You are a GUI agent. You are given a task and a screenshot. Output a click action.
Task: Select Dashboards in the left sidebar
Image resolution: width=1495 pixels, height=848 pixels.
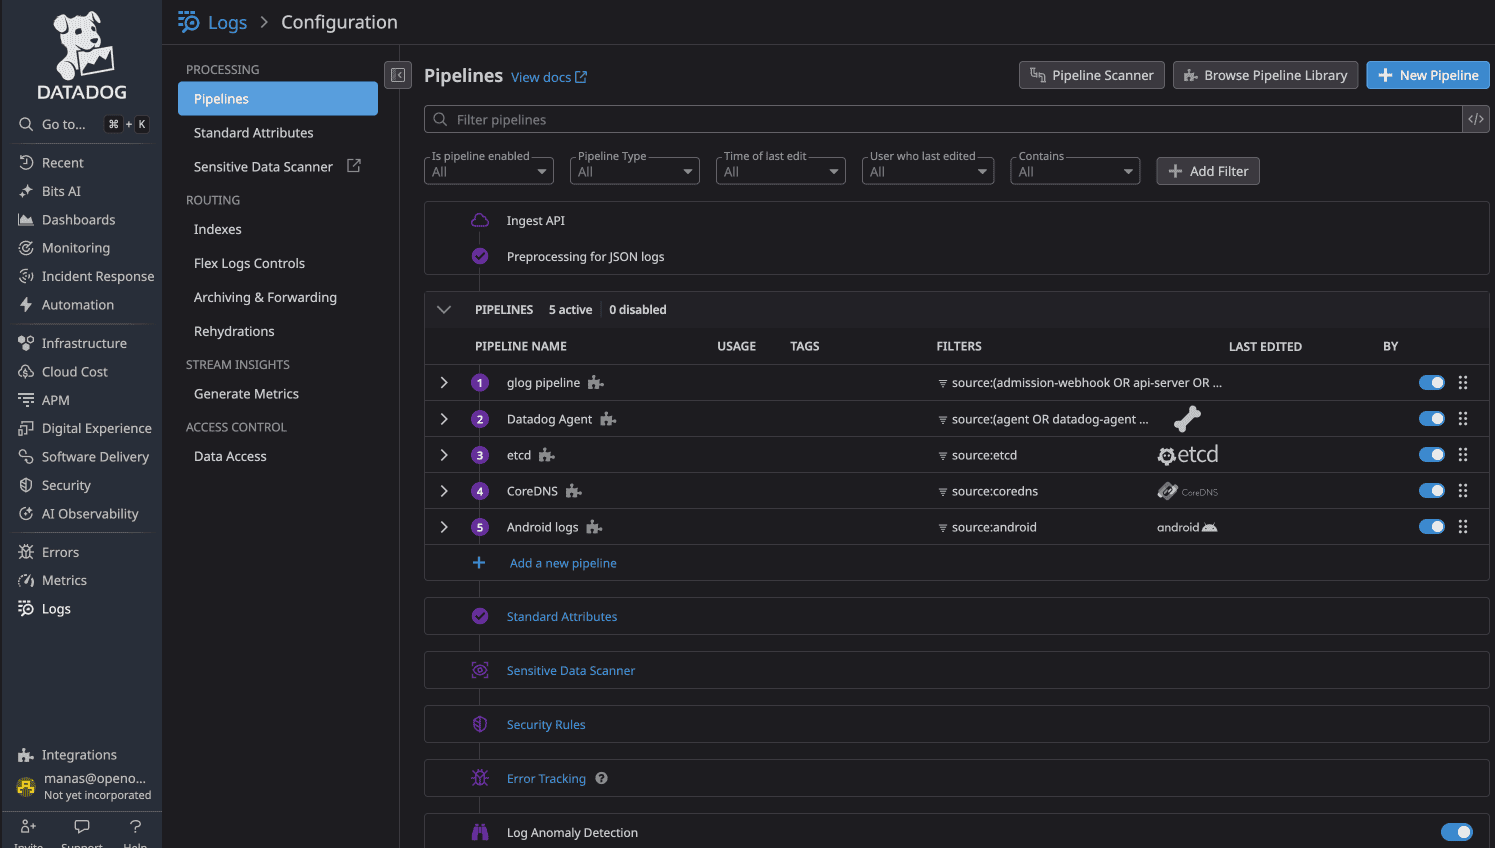tap(77, 219)
